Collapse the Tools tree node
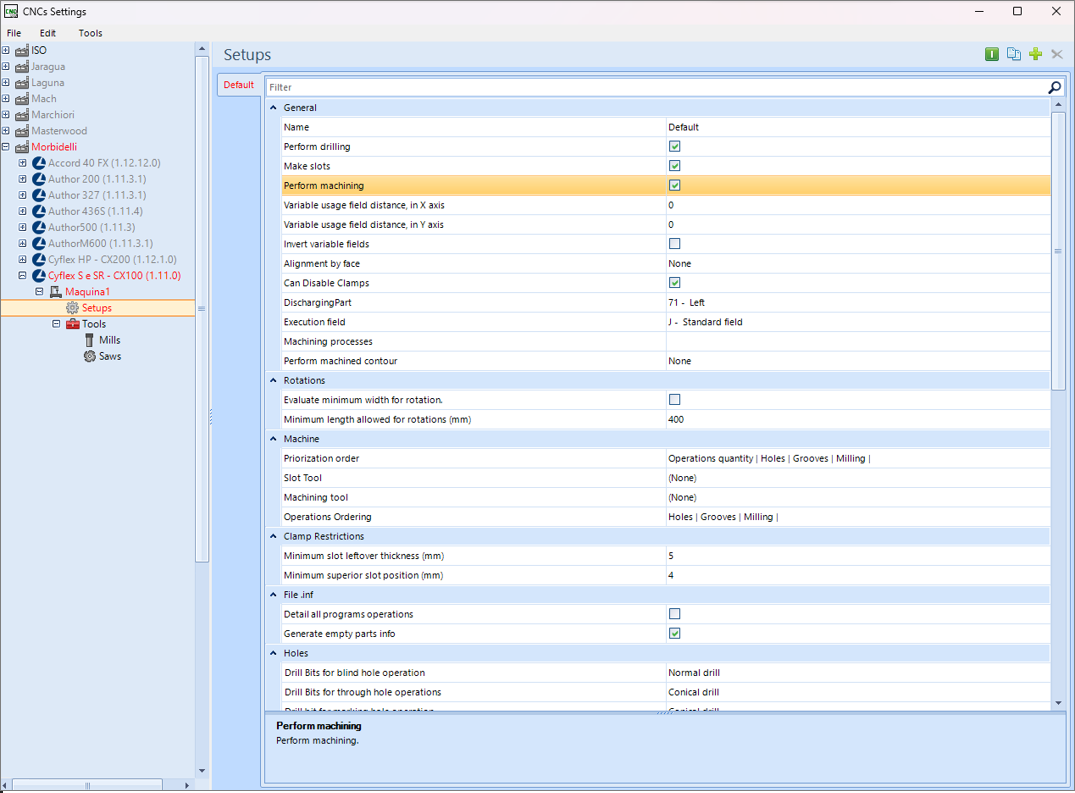 pos(56,324)
